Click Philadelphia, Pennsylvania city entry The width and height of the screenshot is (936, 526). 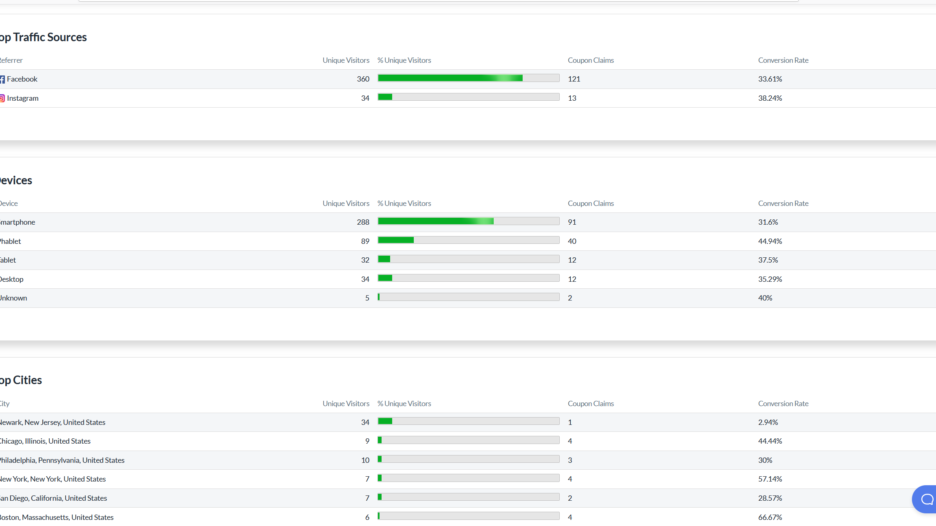[62, 460]
